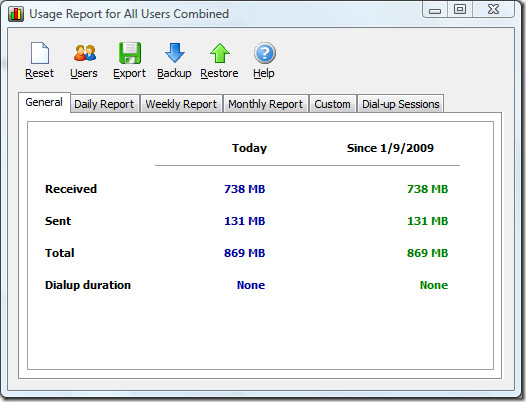Click the Since 1/9/2009 column header
Image resolution: width=526 pixels, height=402 pixels.
(x=390, y=148)
